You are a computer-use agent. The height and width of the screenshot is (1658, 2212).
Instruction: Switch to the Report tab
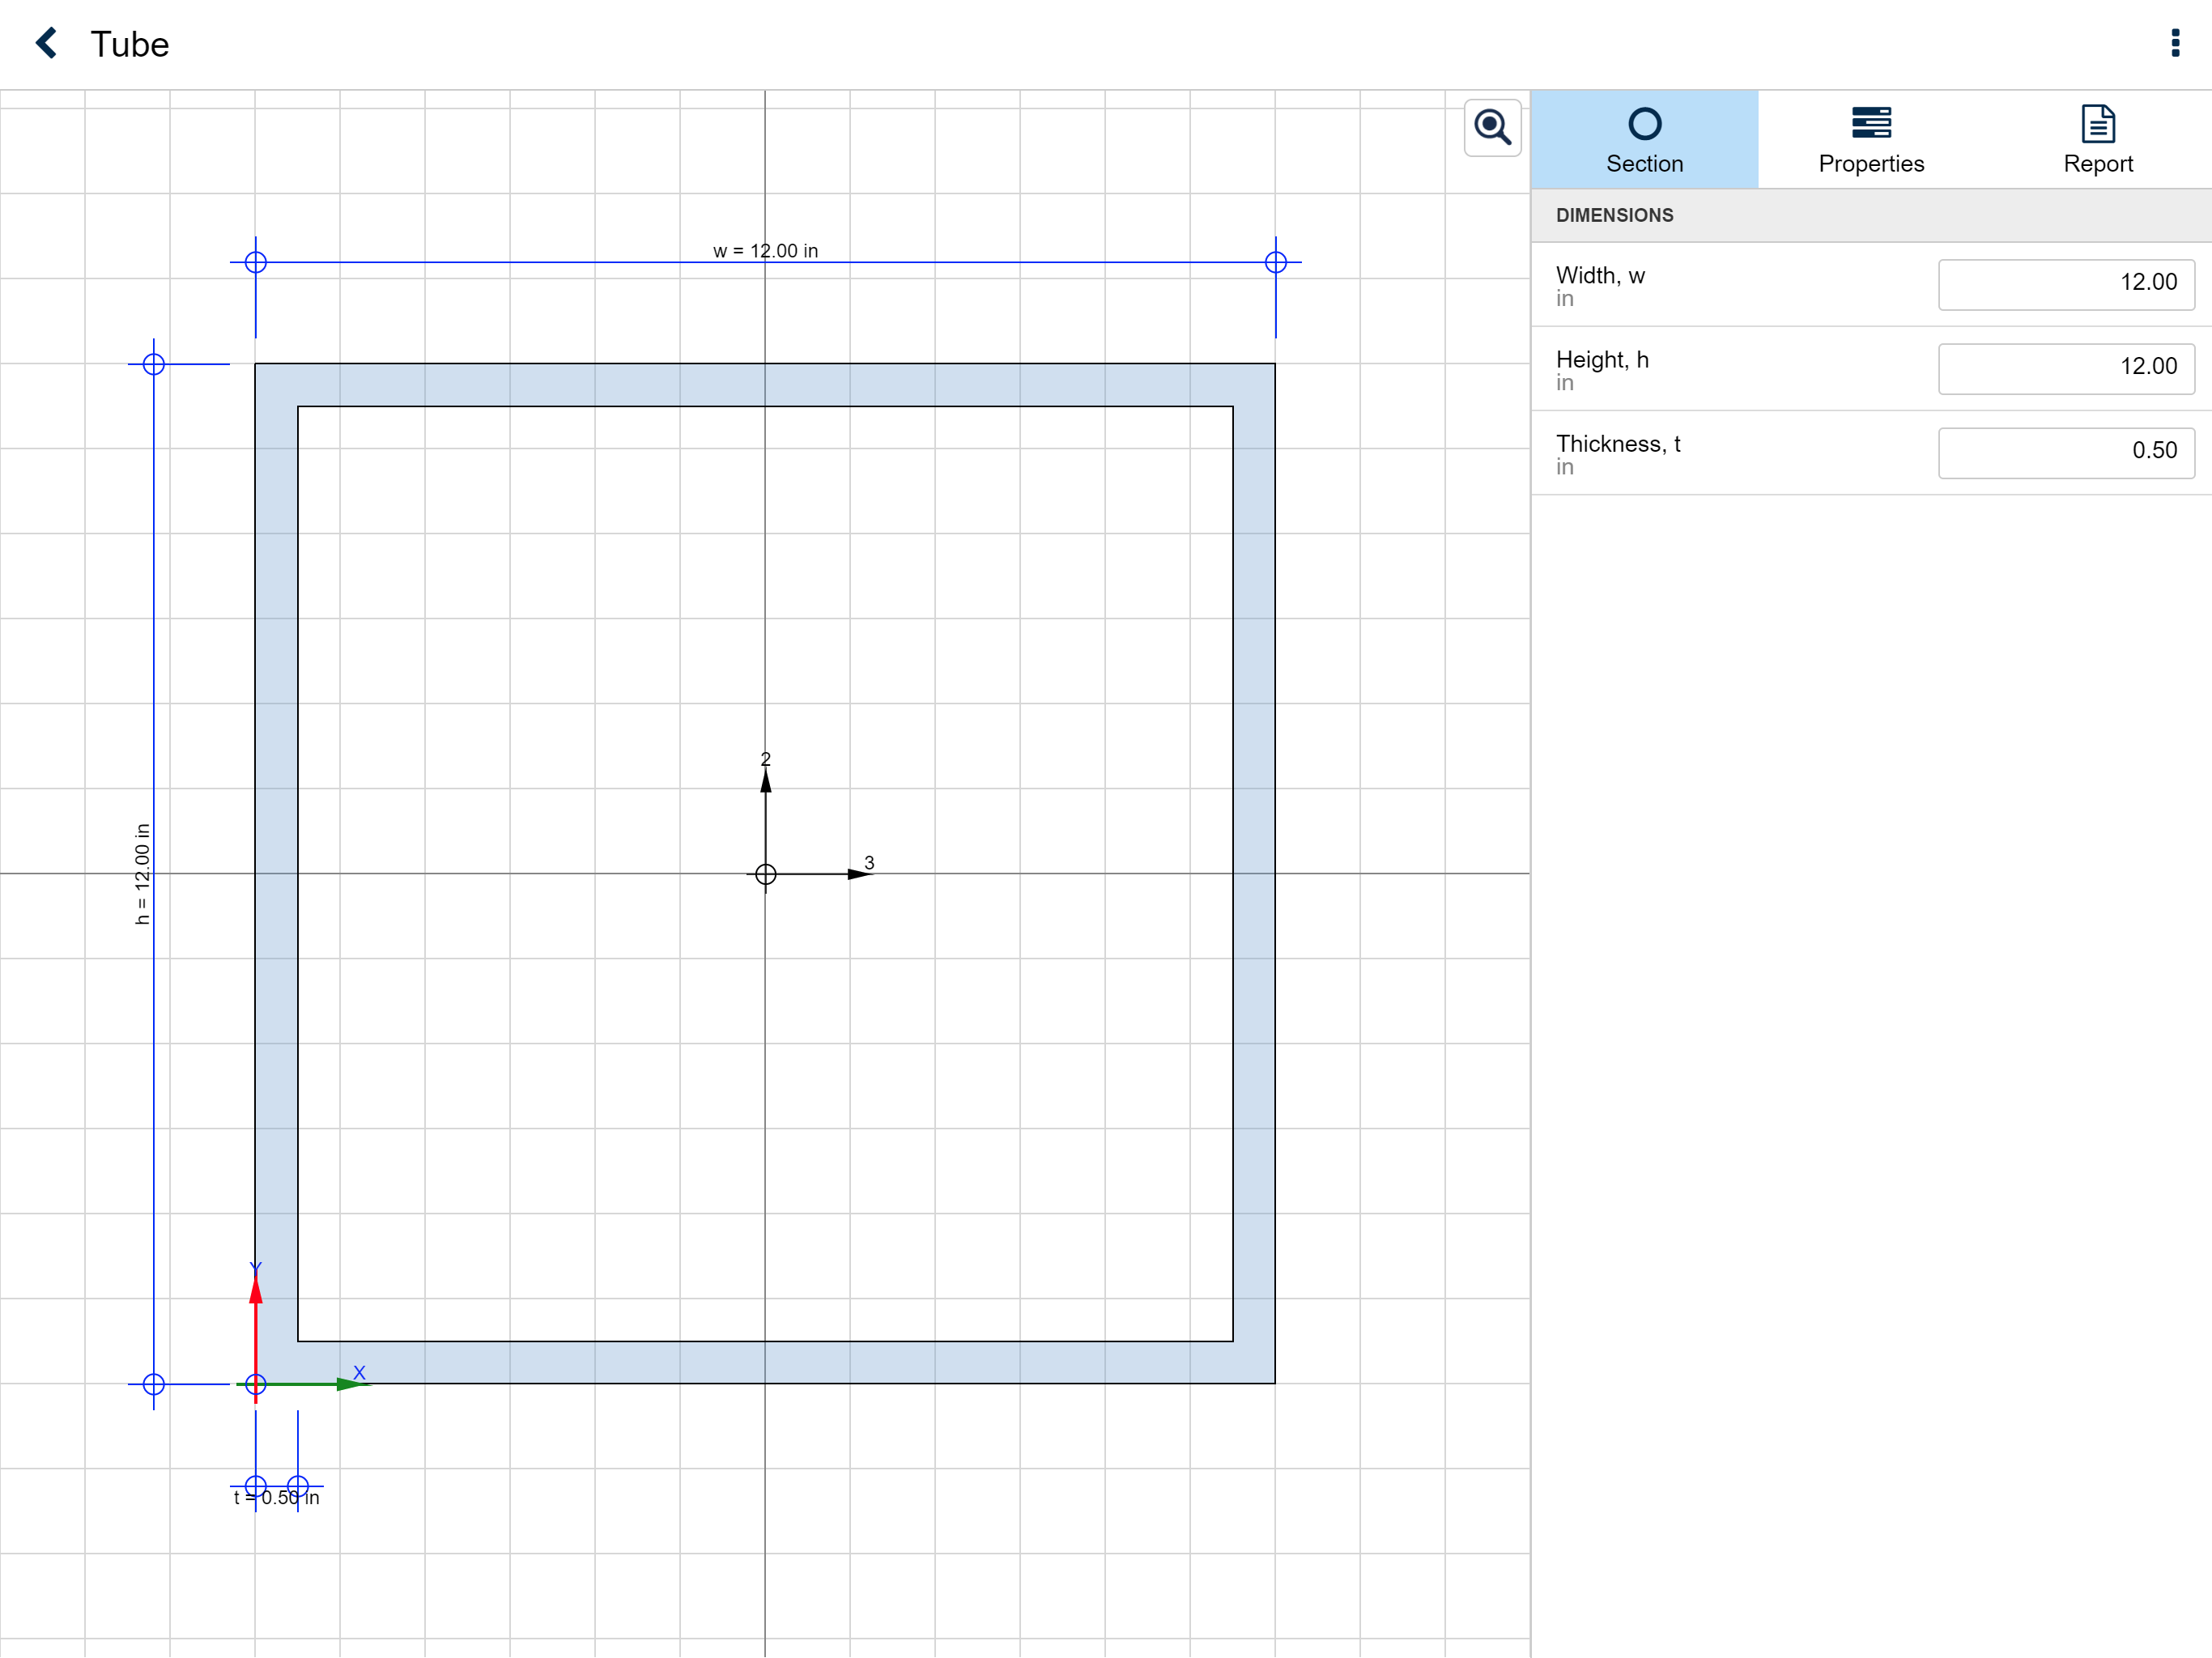click(x=2097, y=162)
